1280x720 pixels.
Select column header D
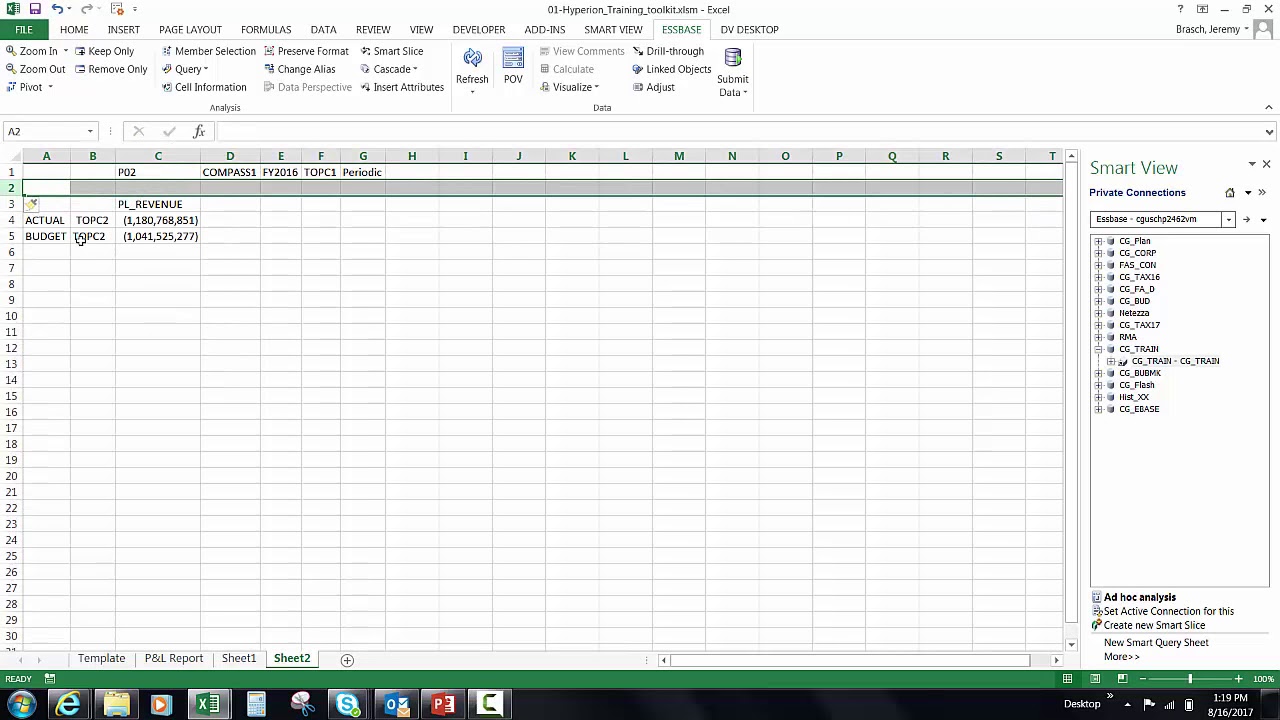click(229, 156)
